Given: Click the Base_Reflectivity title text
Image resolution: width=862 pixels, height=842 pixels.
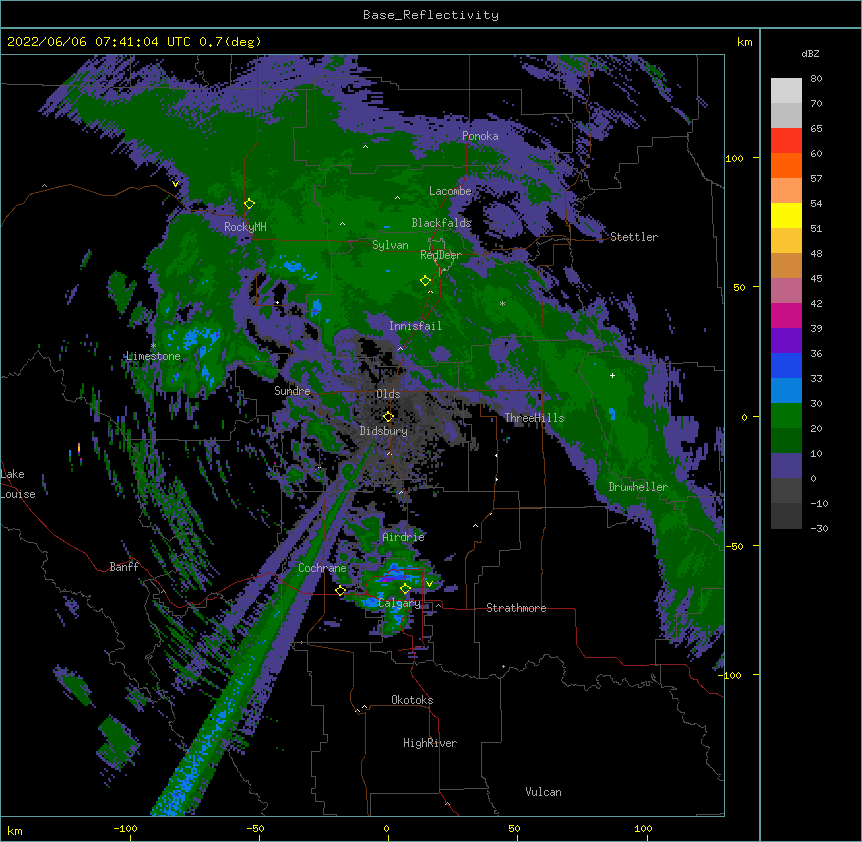Looking at the screenshot, I should point(431,15).
